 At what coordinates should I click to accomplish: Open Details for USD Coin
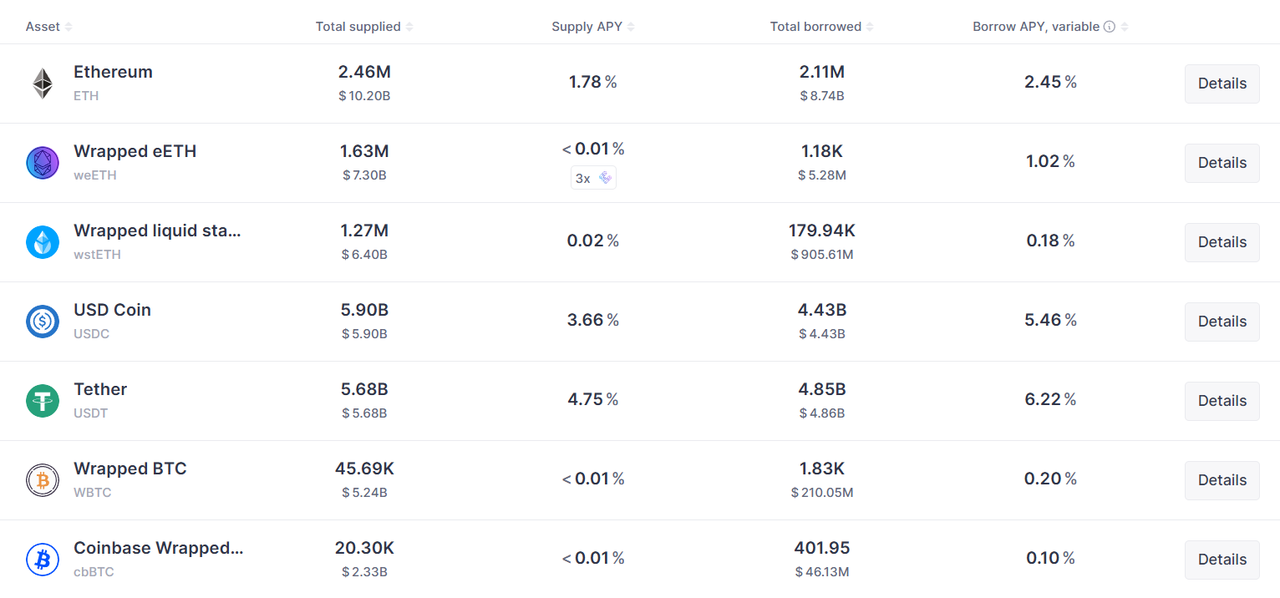pos(1221,321)
